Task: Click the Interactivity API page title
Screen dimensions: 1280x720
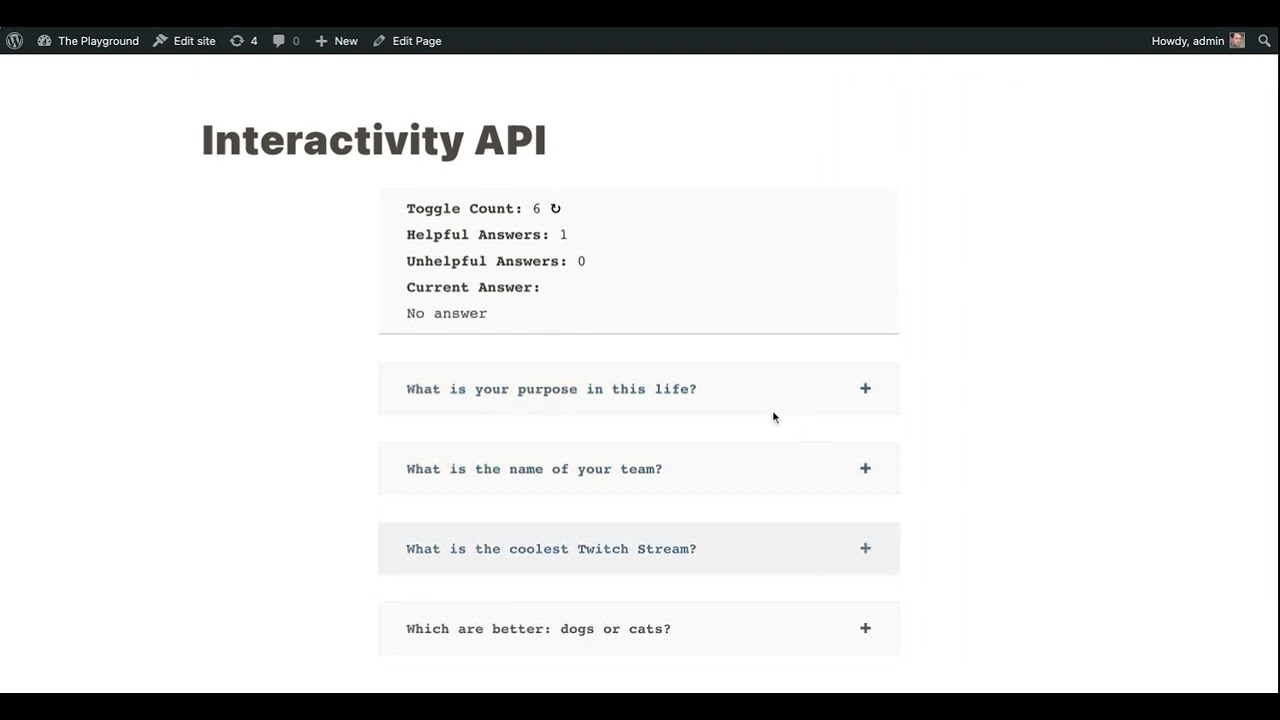Action: pyautogui.click(x=374, y=140)
